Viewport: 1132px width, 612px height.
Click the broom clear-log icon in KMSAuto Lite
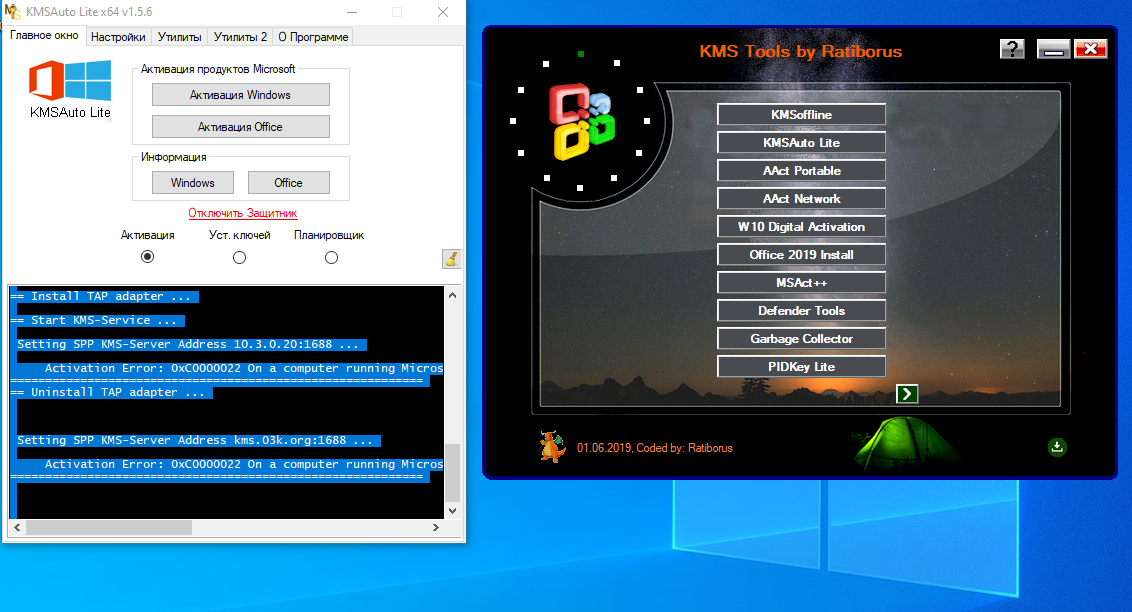[x=451, y=258]
